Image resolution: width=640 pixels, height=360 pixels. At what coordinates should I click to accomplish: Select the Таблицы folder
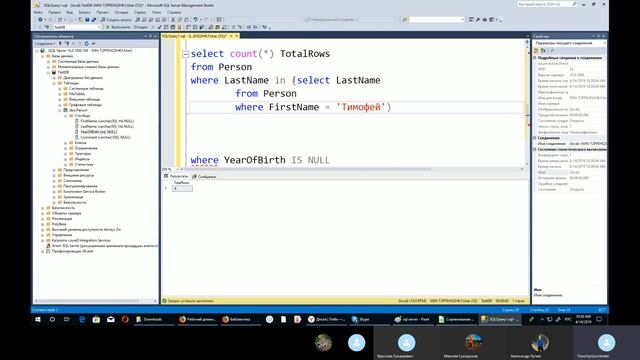71,83
